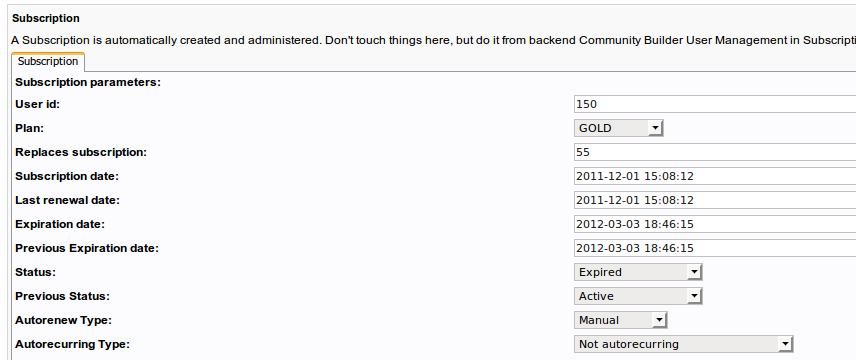Click the Previous Expiration date field
This screenshot has width=856, height=360.
[715, 248]
